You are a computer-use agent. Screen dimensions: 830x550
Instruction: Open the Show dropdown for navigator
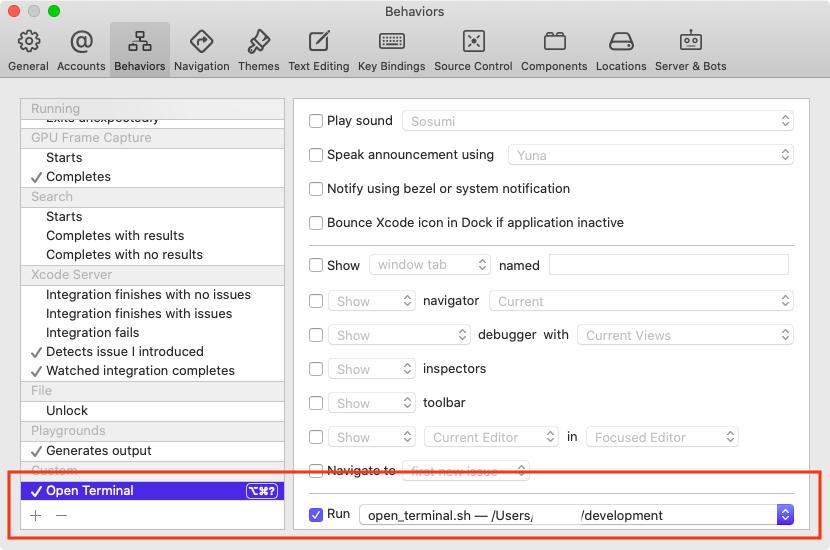pyautogui.click(x=372, y=301)
